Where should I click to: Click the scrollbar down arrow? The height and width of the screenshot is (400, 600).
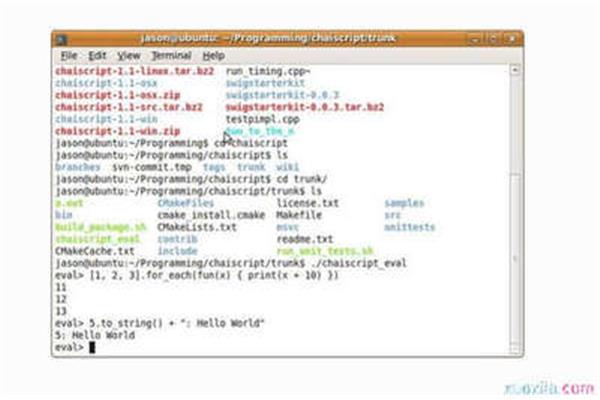tap(515, 349)
